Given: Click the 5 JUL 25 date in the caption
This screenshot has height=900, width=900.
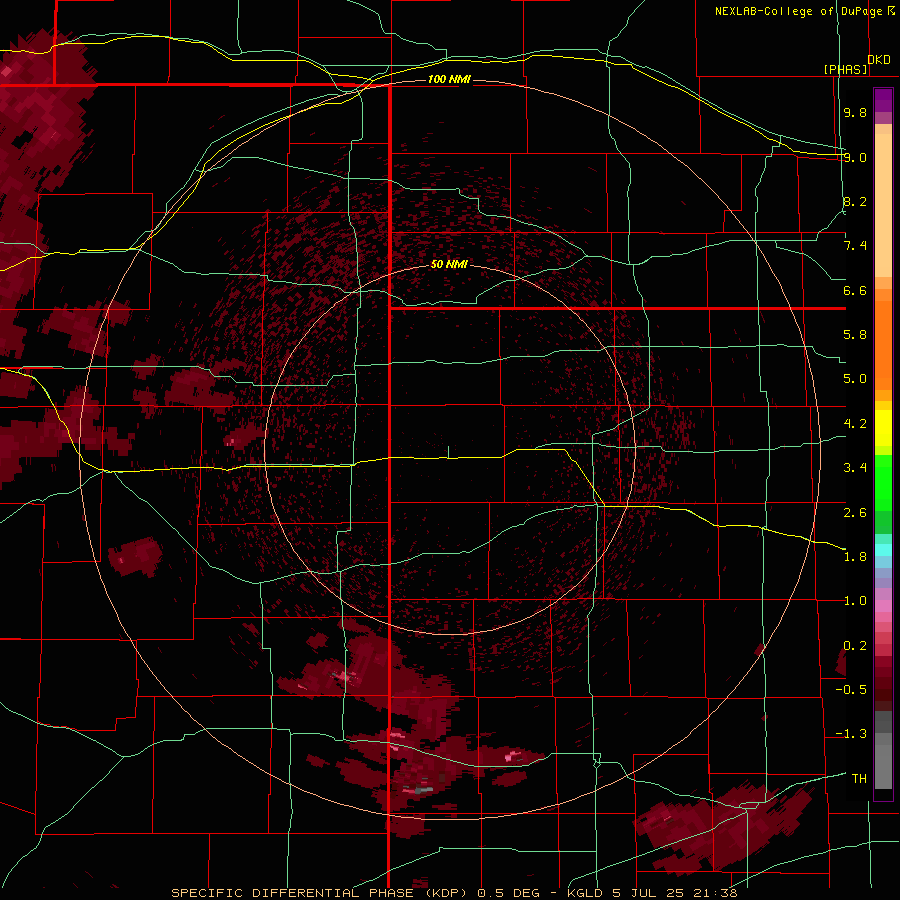Looking at the screenshot, I should [650, 893].
